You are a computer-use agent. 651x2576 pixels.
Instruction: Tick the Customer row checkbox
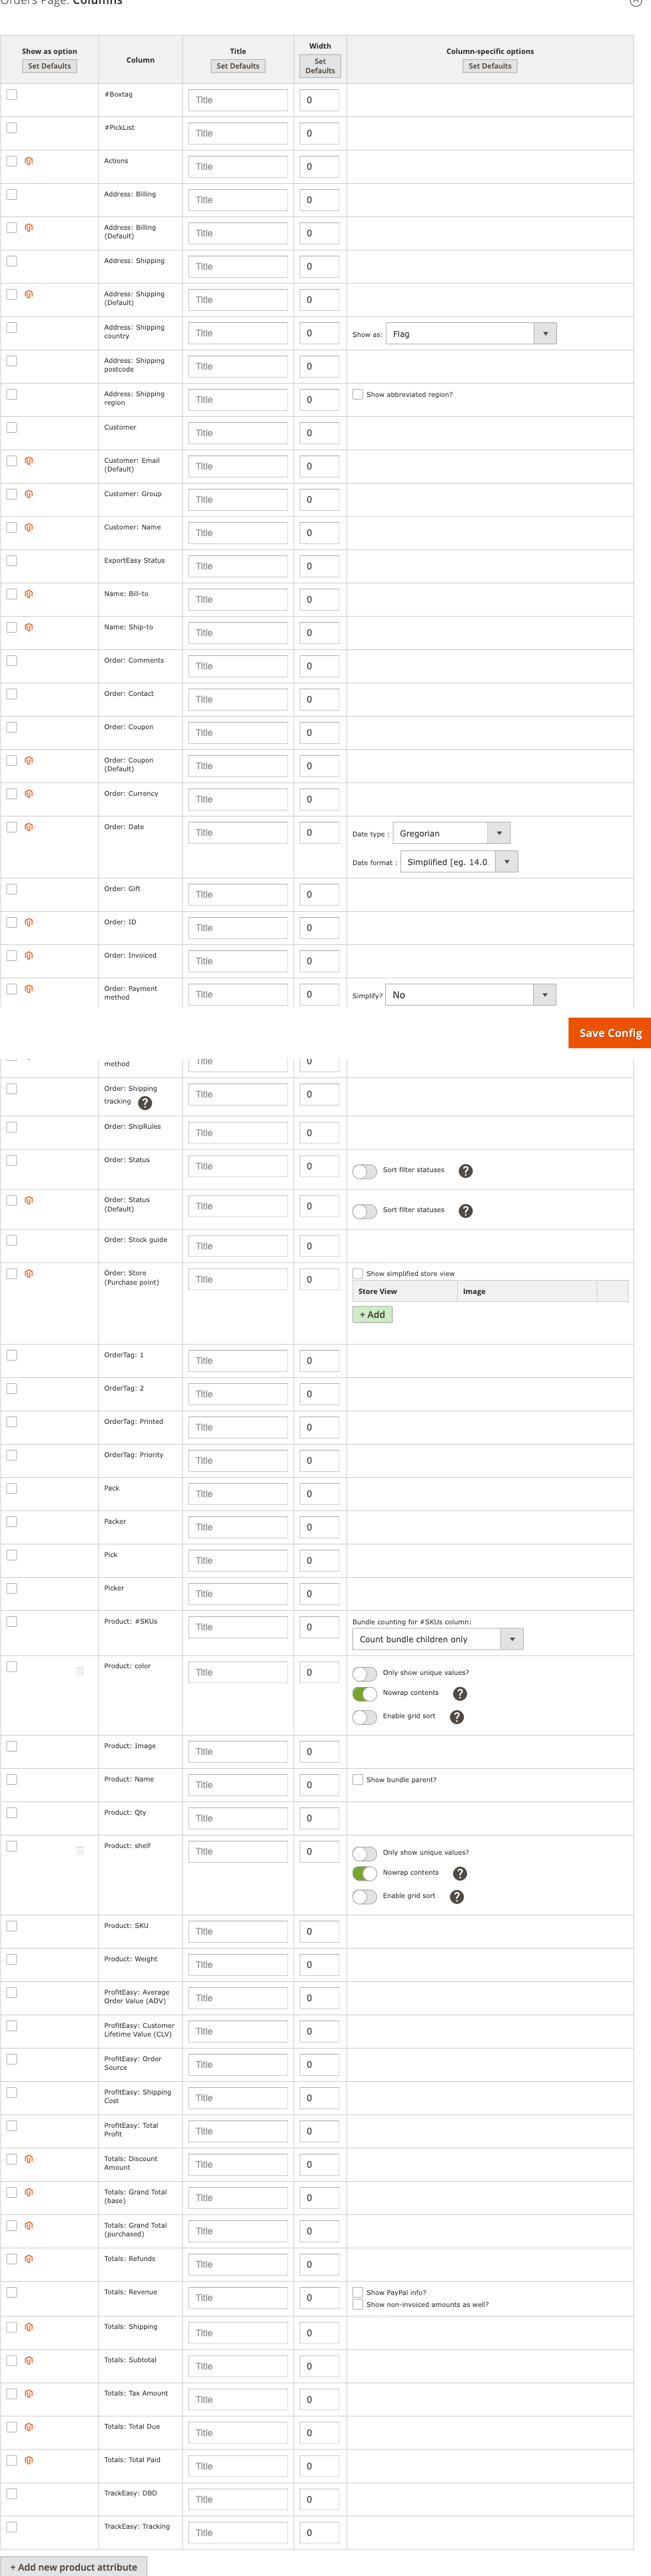click(12, 427)
